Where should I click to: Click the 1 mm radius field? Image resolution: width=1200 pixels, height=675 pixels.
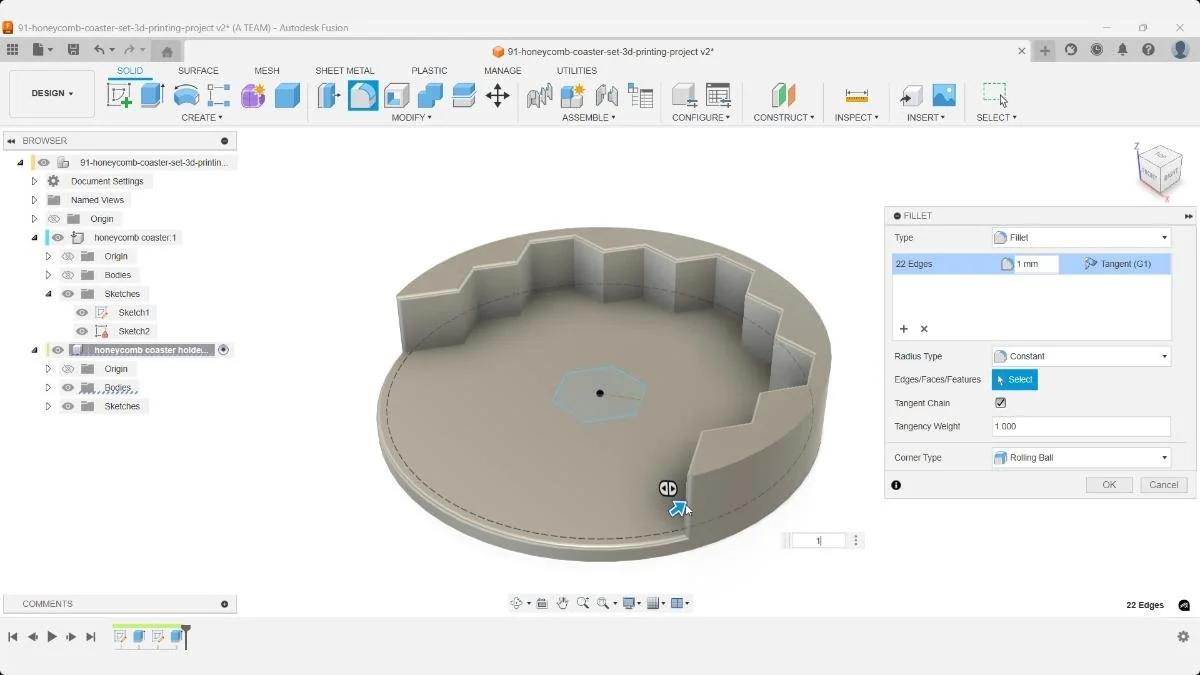(1036, 264)
